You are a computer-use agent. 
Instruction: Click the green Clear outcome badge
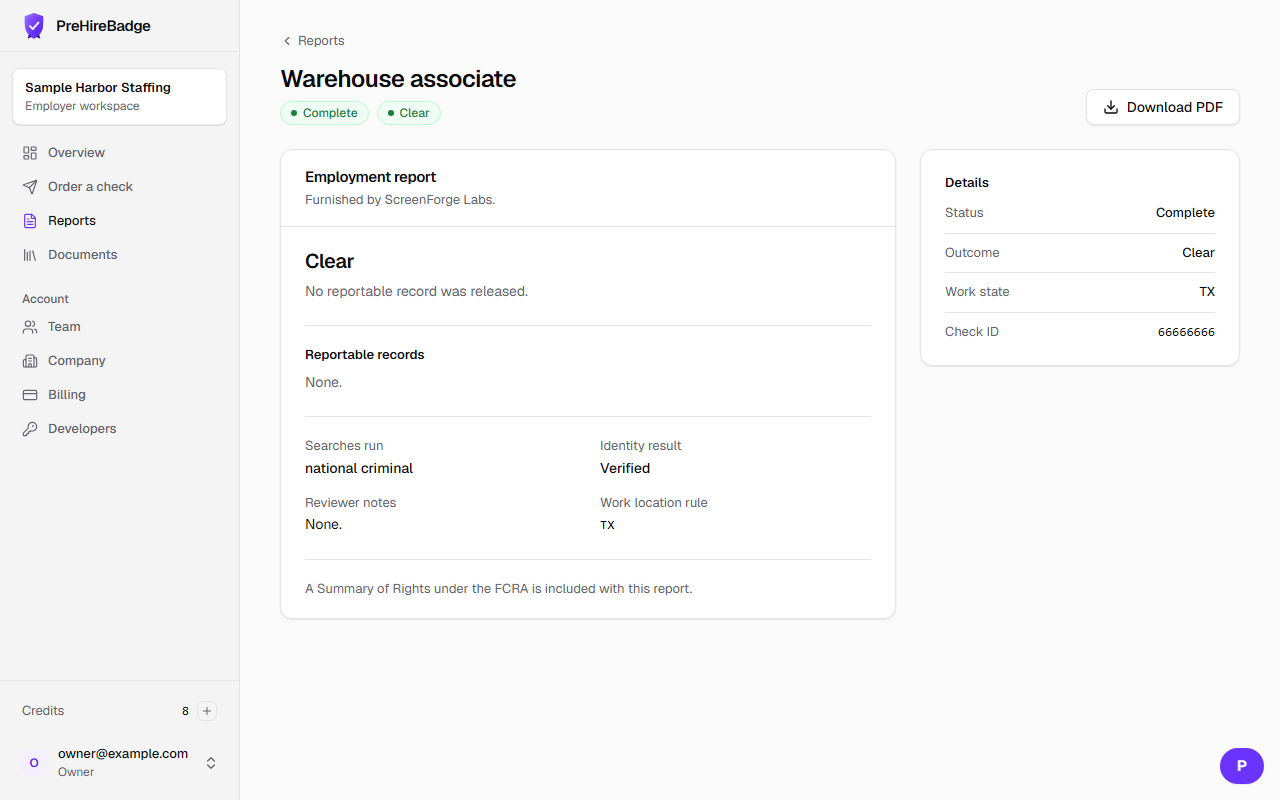[409, 113]
